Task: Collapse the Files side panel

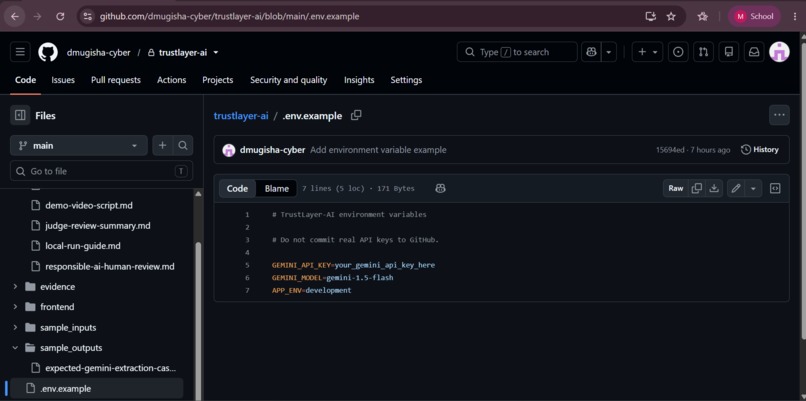Action: point(20,116)
